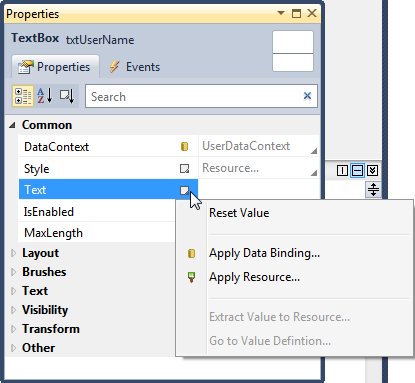The height and width of the screenshot is (383, 415).
Task: Open the Properties window position dropdown arrow
Action: [281, 13]
